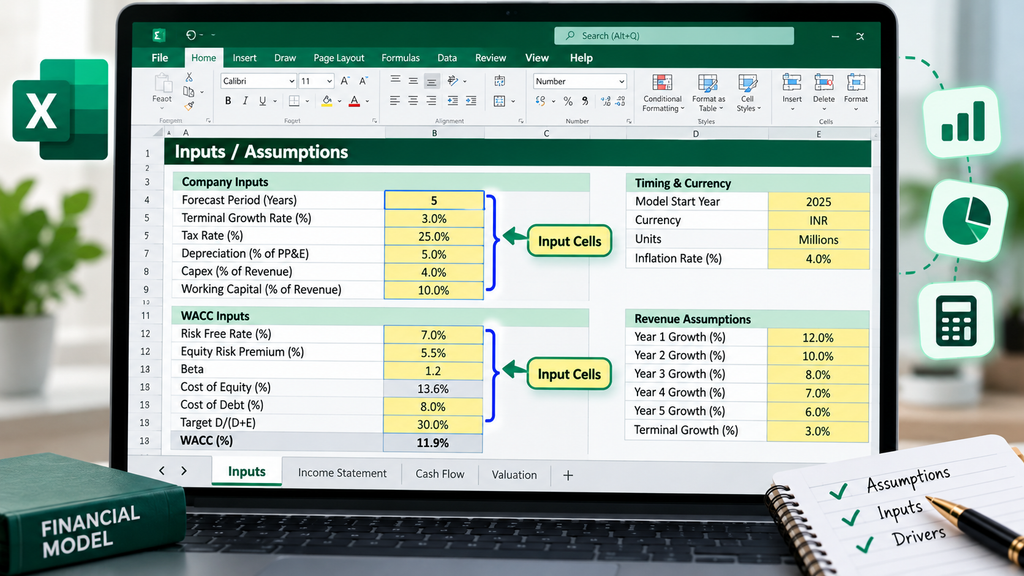Click the Delete cells icon

824,82
